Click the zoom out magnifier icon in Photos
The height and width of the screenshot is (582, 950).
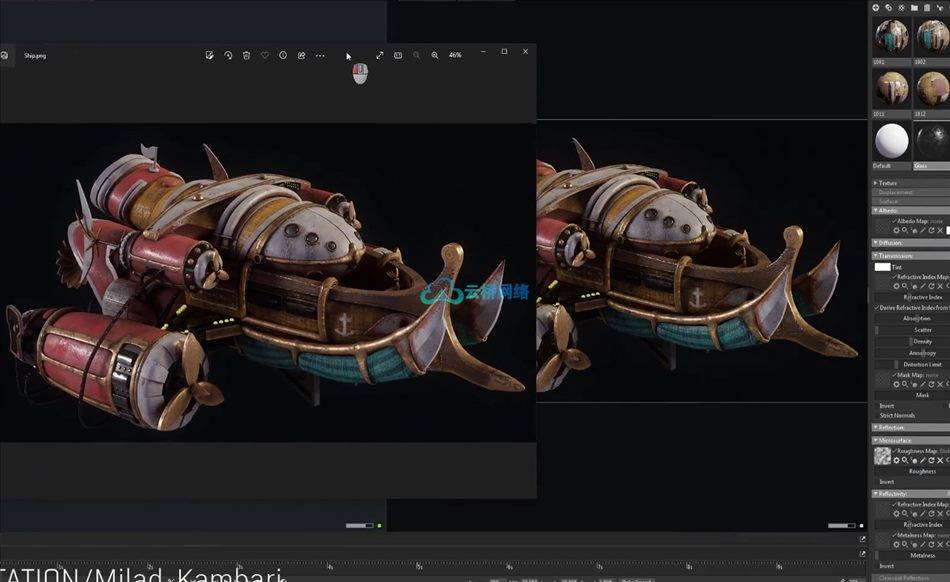point(416,55)
